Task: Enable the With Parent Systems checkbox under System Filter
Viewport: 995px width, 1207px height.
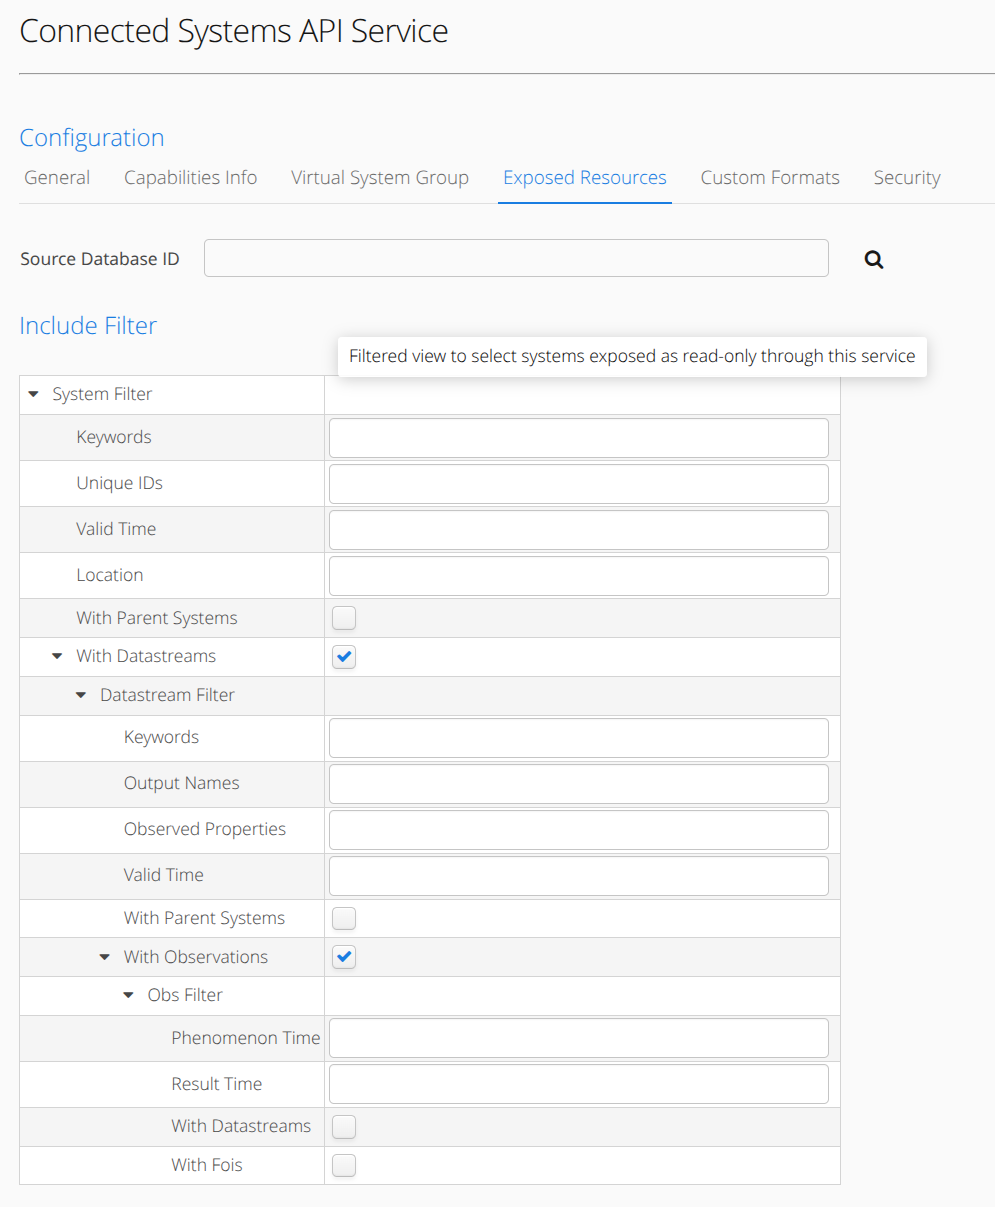Action: 343,617
